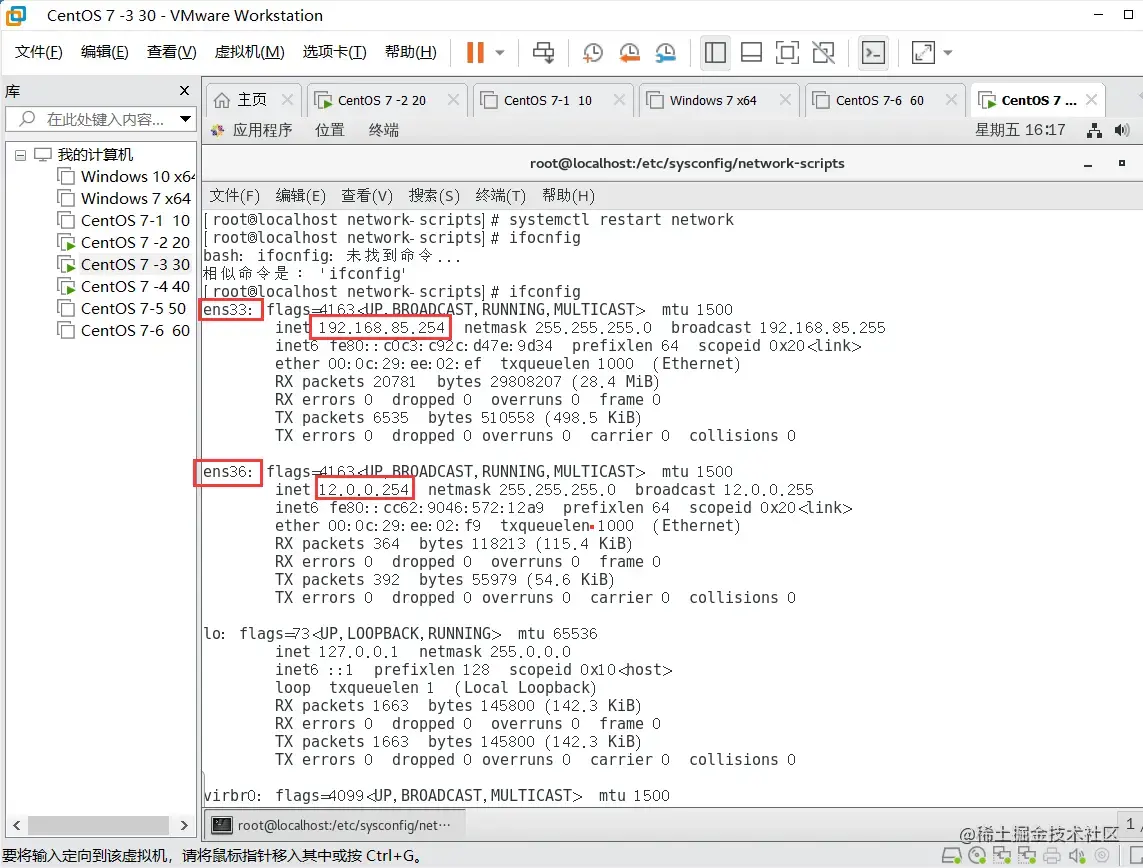1143x868 pixels.
Task: Collapse the 我的计算机 tree node
Action: 20,155
